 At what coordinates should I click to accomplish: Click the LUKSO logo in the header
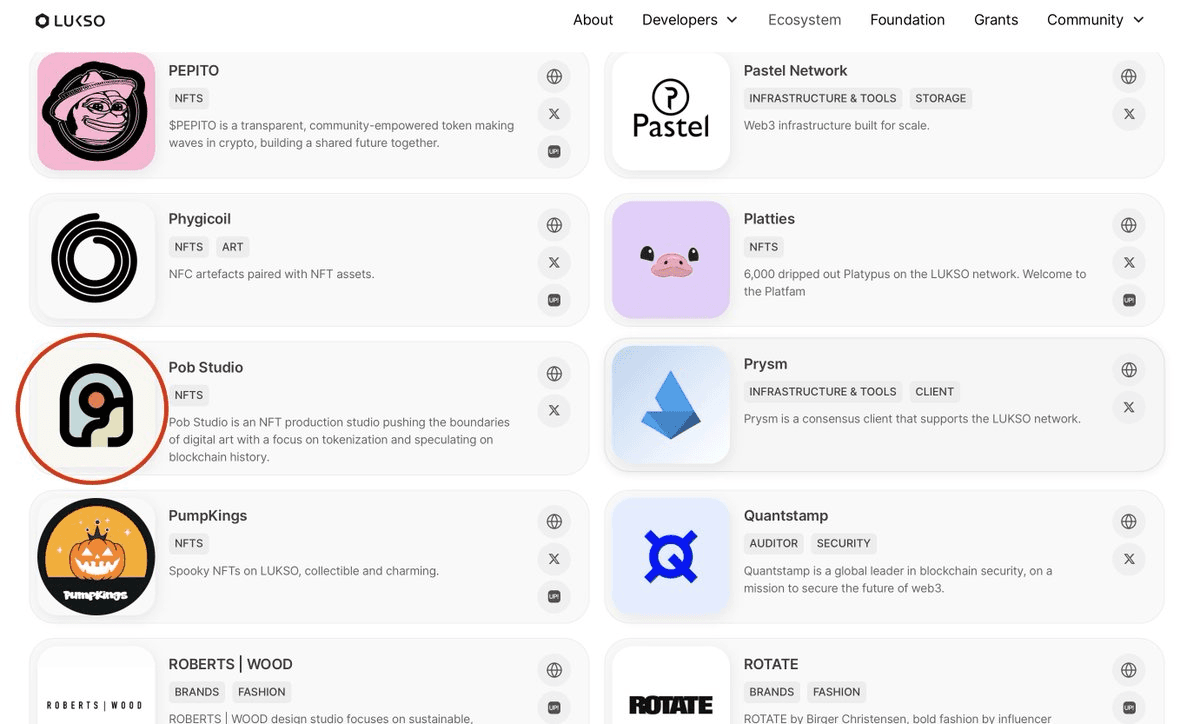pyautogui.click(x=70, y=20)
